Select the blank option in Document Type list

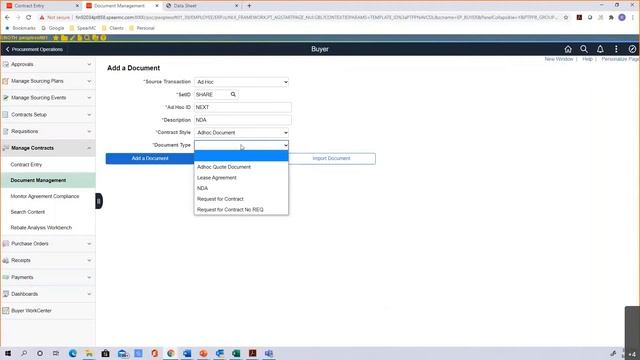click(x=241, y=156)
